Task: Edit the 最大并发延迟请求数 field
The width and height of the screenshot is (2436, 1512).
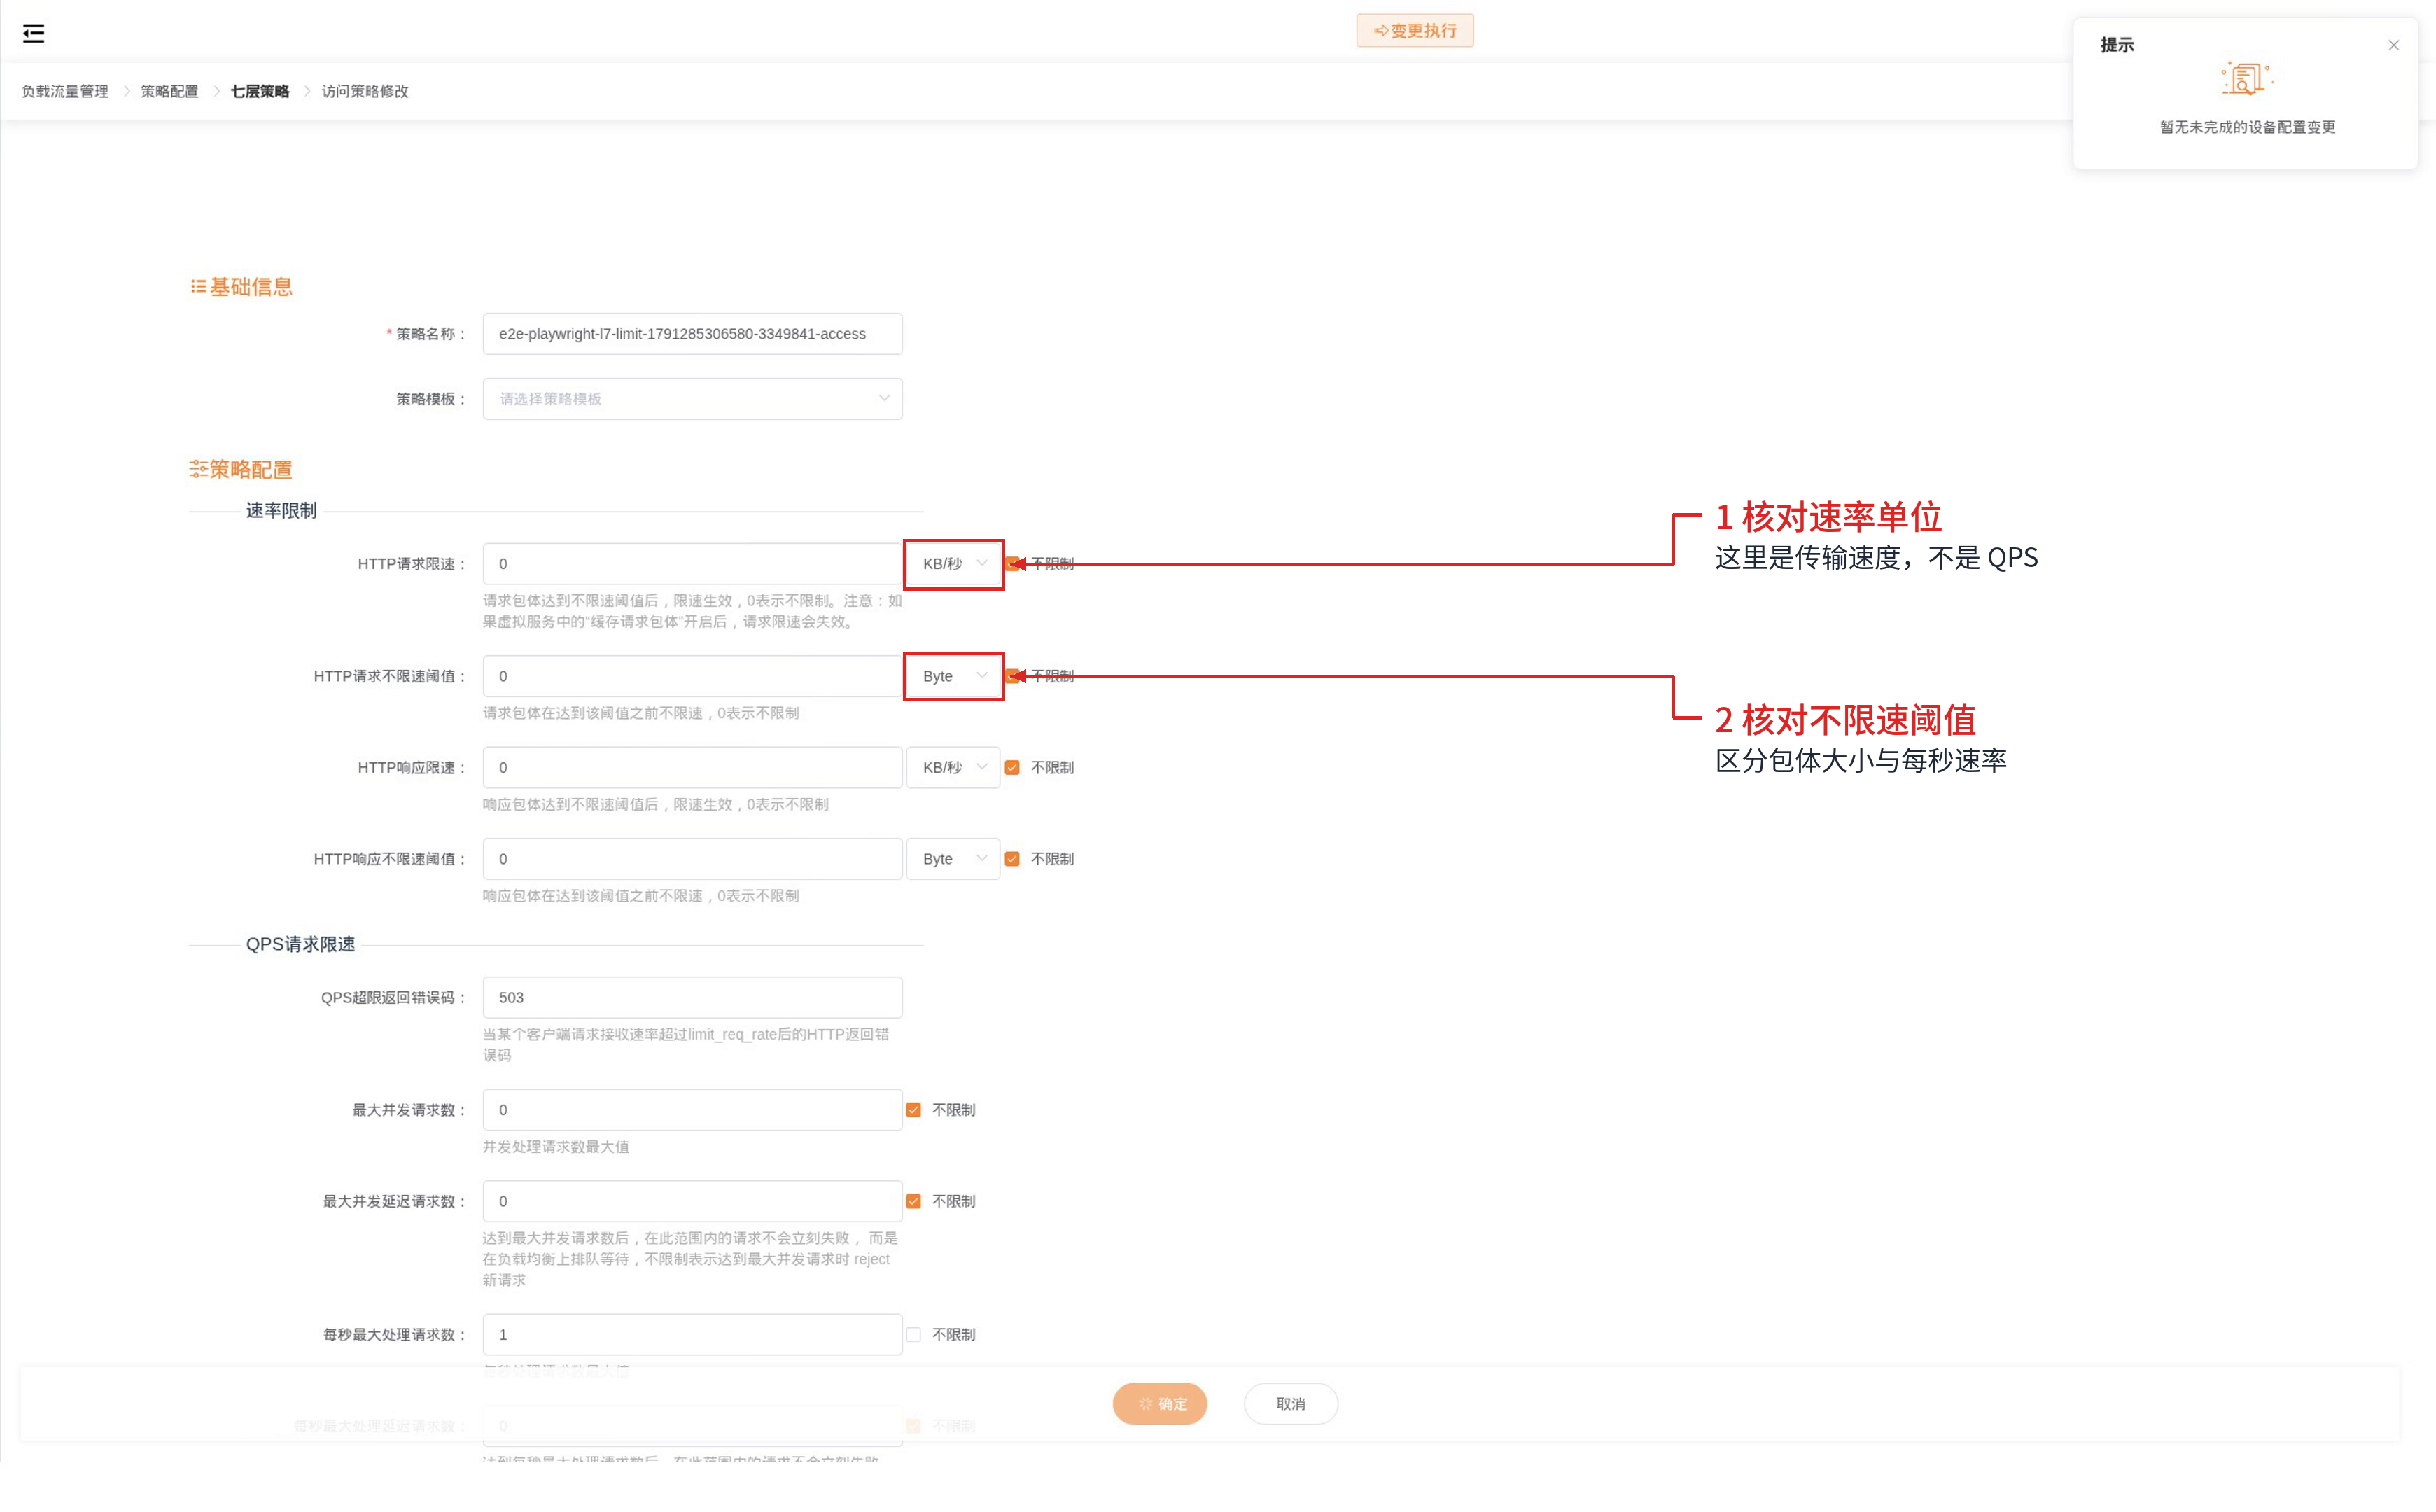Action: pyautogui.click(x=692, y=1201)
